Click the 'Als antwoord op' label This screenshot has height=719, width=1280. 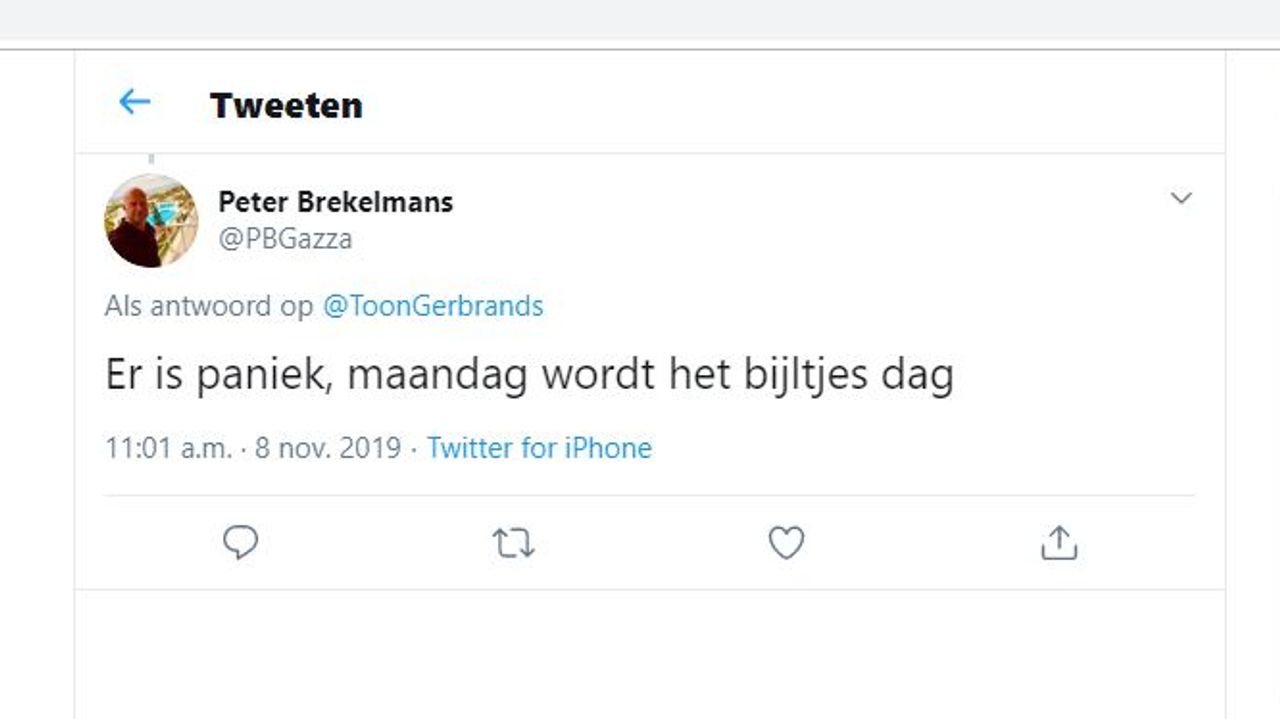click(208, 306)
